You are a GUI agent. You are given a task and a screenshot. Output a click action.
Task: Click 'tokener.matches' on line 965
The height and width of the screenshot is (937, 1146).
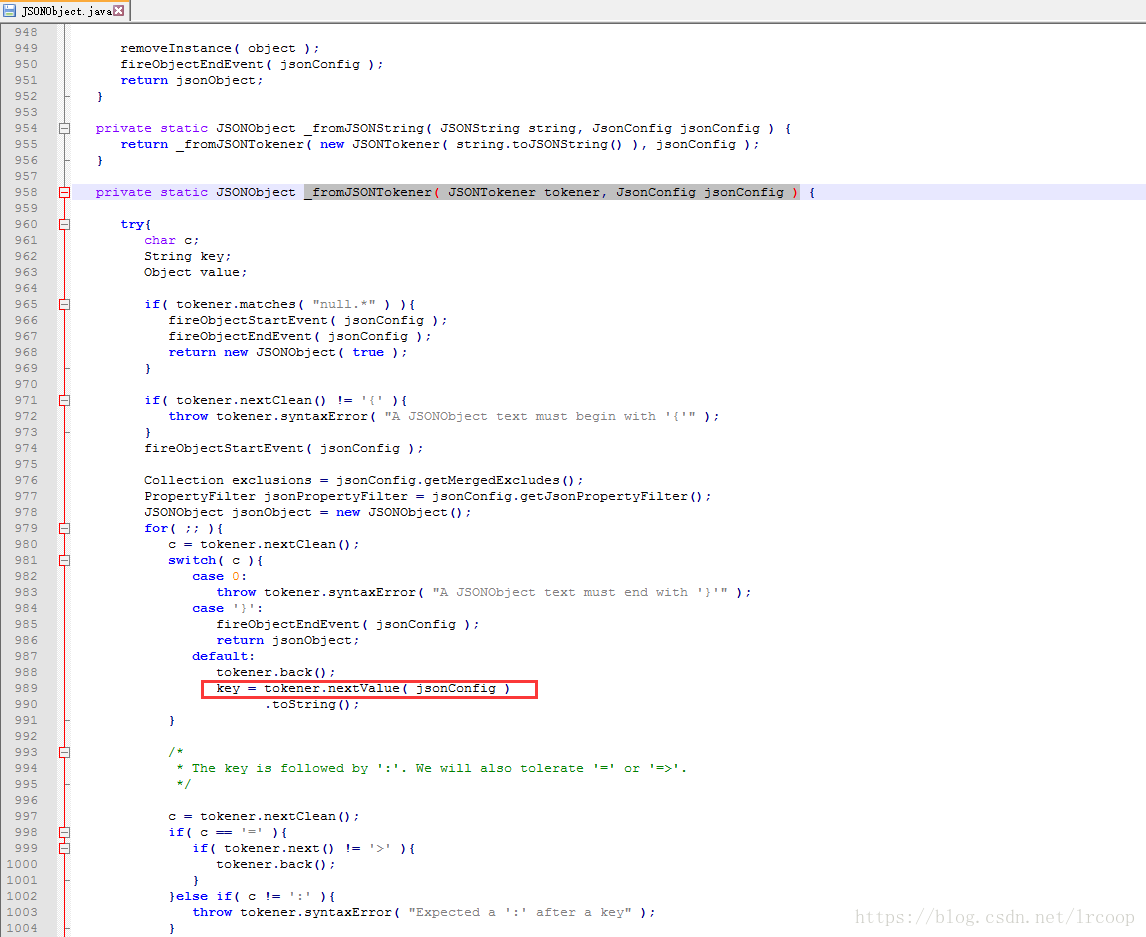coord(235,304)
